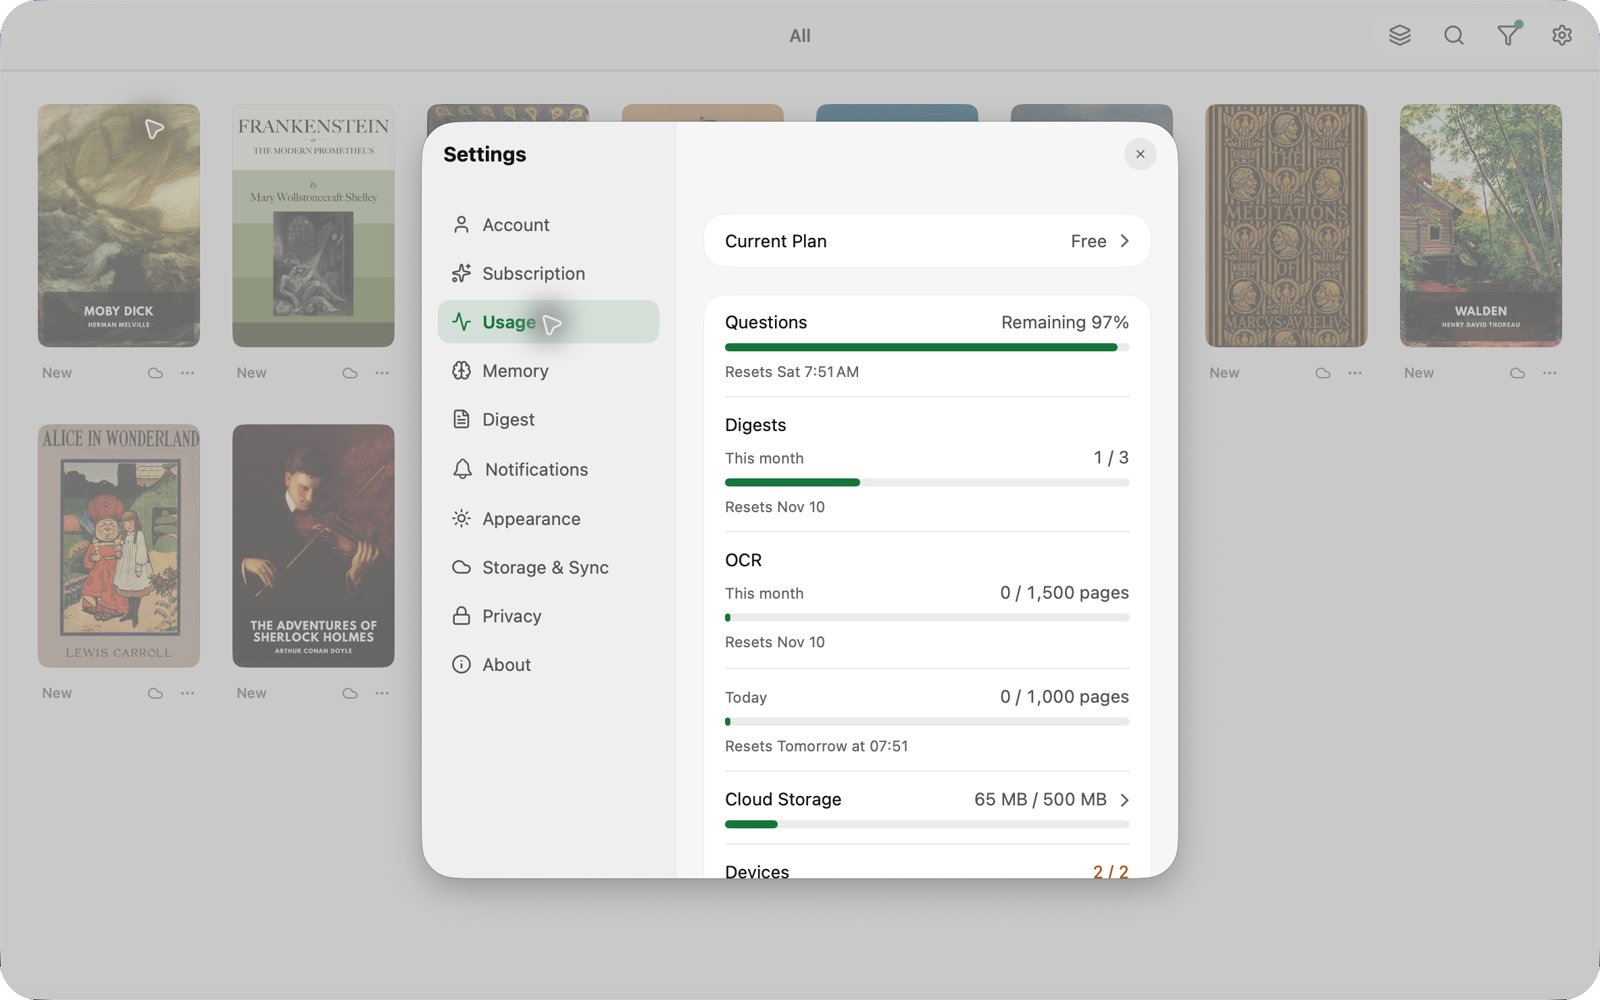Show the Privacy settings
The width and height of the screenshot is (1600, 1000).
click(x=548, y=616)
